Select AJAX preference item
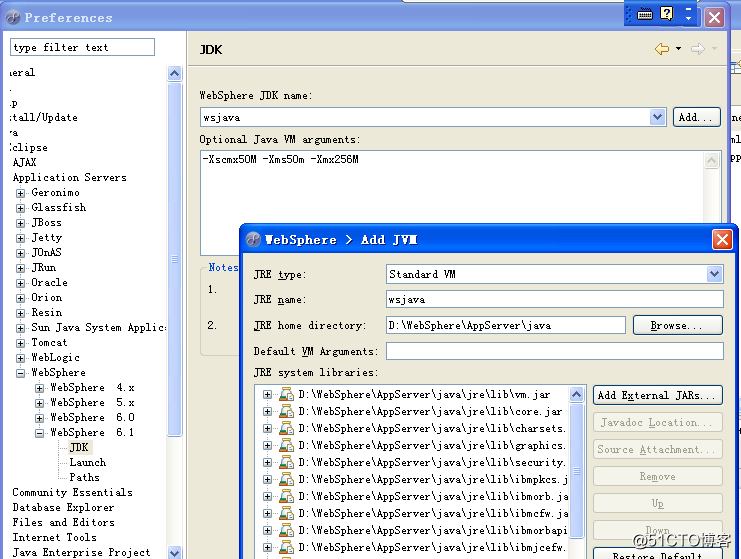Viewport: 741px width, 559px height. pos(25,163)
